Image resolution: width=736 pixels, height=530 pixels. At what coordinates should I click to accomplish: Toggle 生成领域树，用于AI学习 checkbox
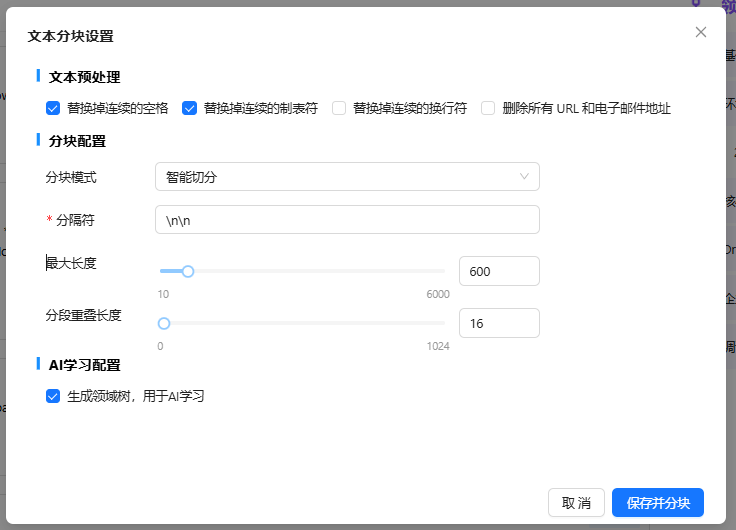[x=53, y=396]
